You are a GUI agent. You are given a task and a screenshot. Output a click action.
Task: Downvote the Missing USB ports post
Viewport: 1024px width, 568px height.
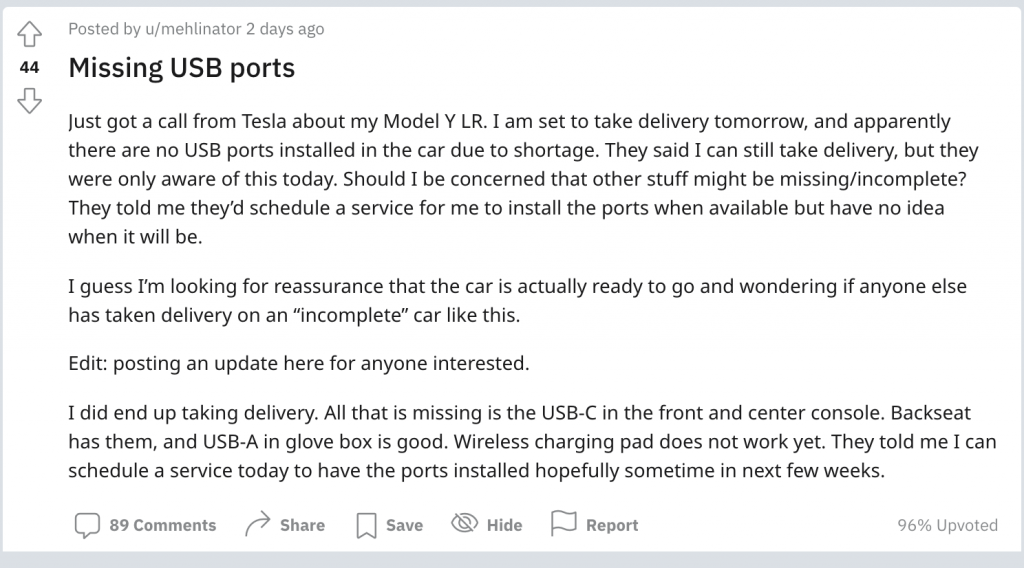tap(29, 99)
